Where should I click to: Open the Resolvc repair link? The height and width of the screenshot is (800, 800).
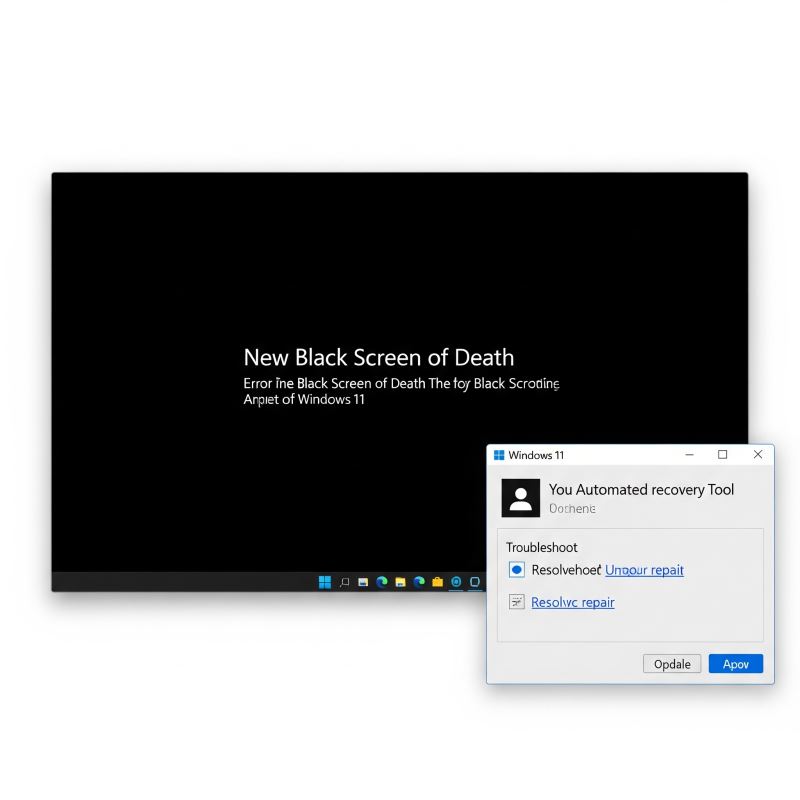coord(572,603)
